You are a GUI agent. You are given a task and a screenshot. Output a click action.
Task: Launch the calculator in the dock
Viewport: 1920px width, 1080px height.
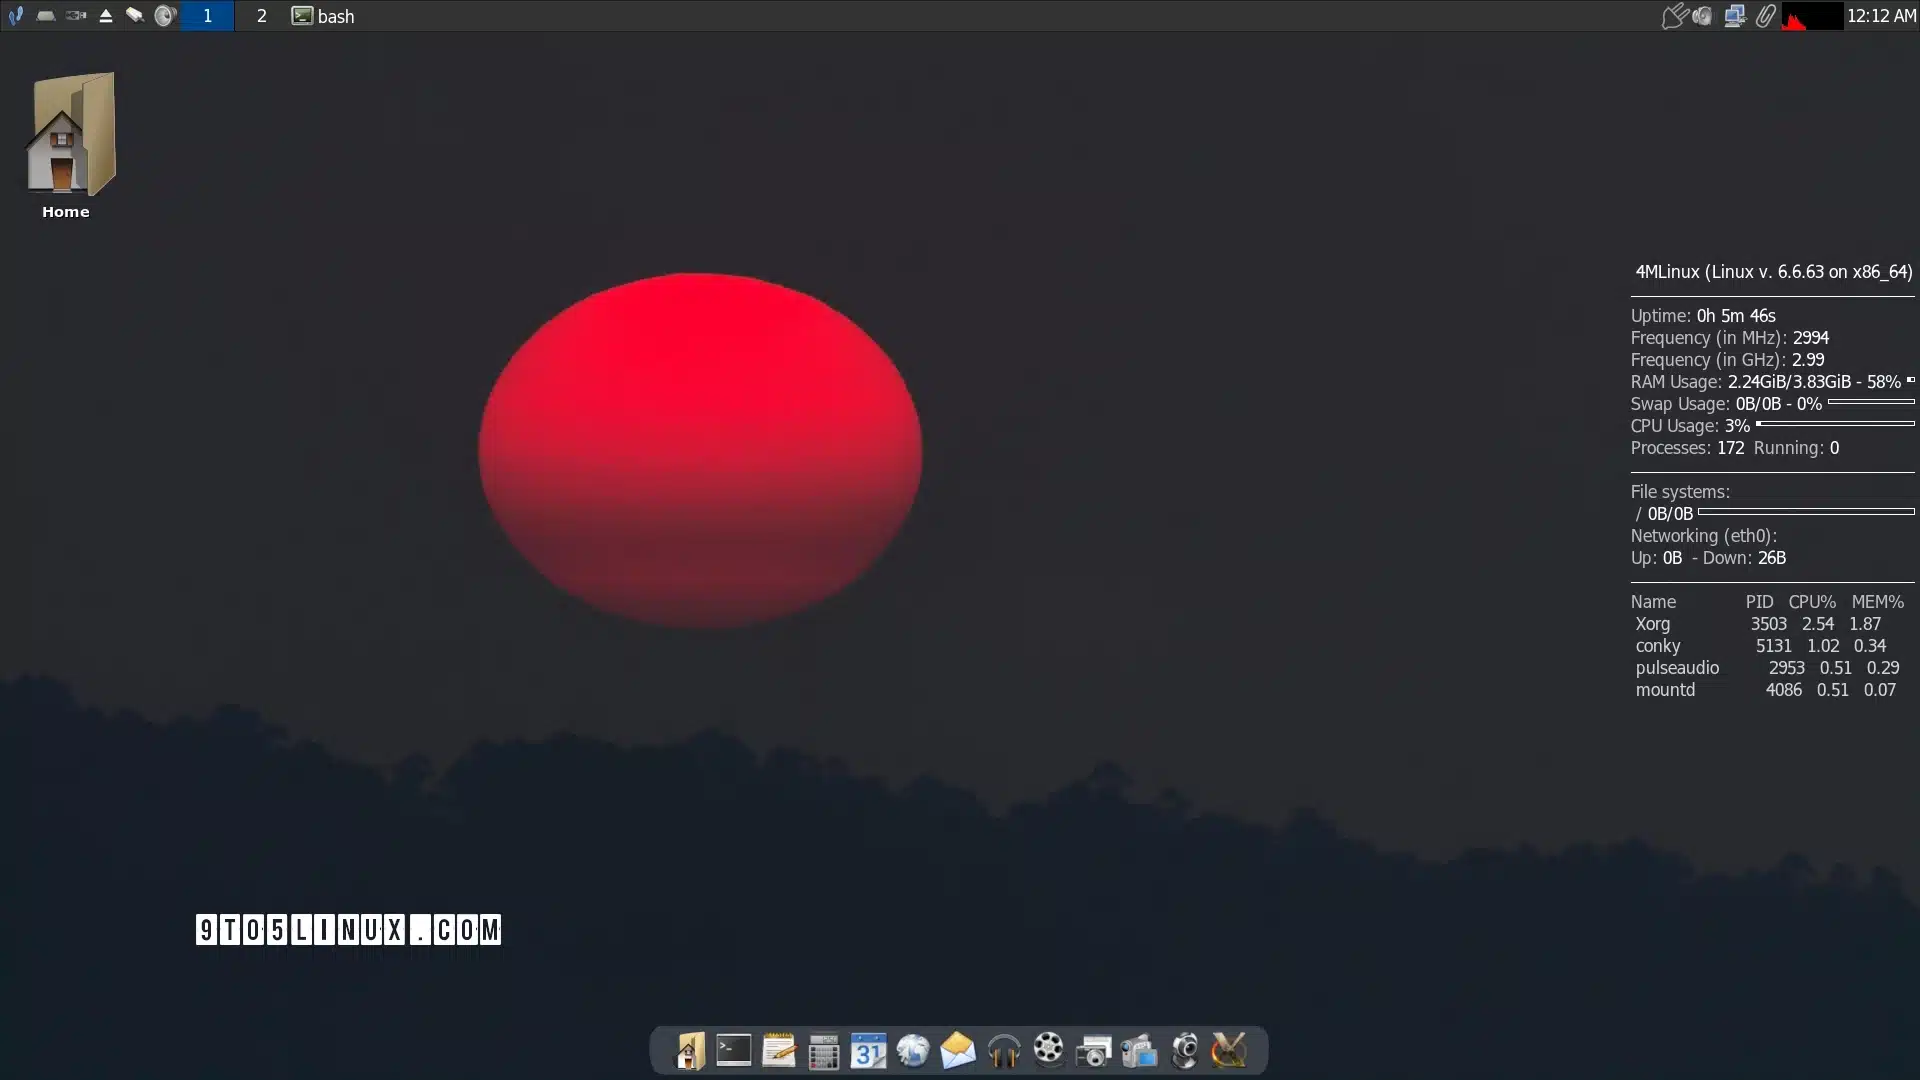[823, 1051]
